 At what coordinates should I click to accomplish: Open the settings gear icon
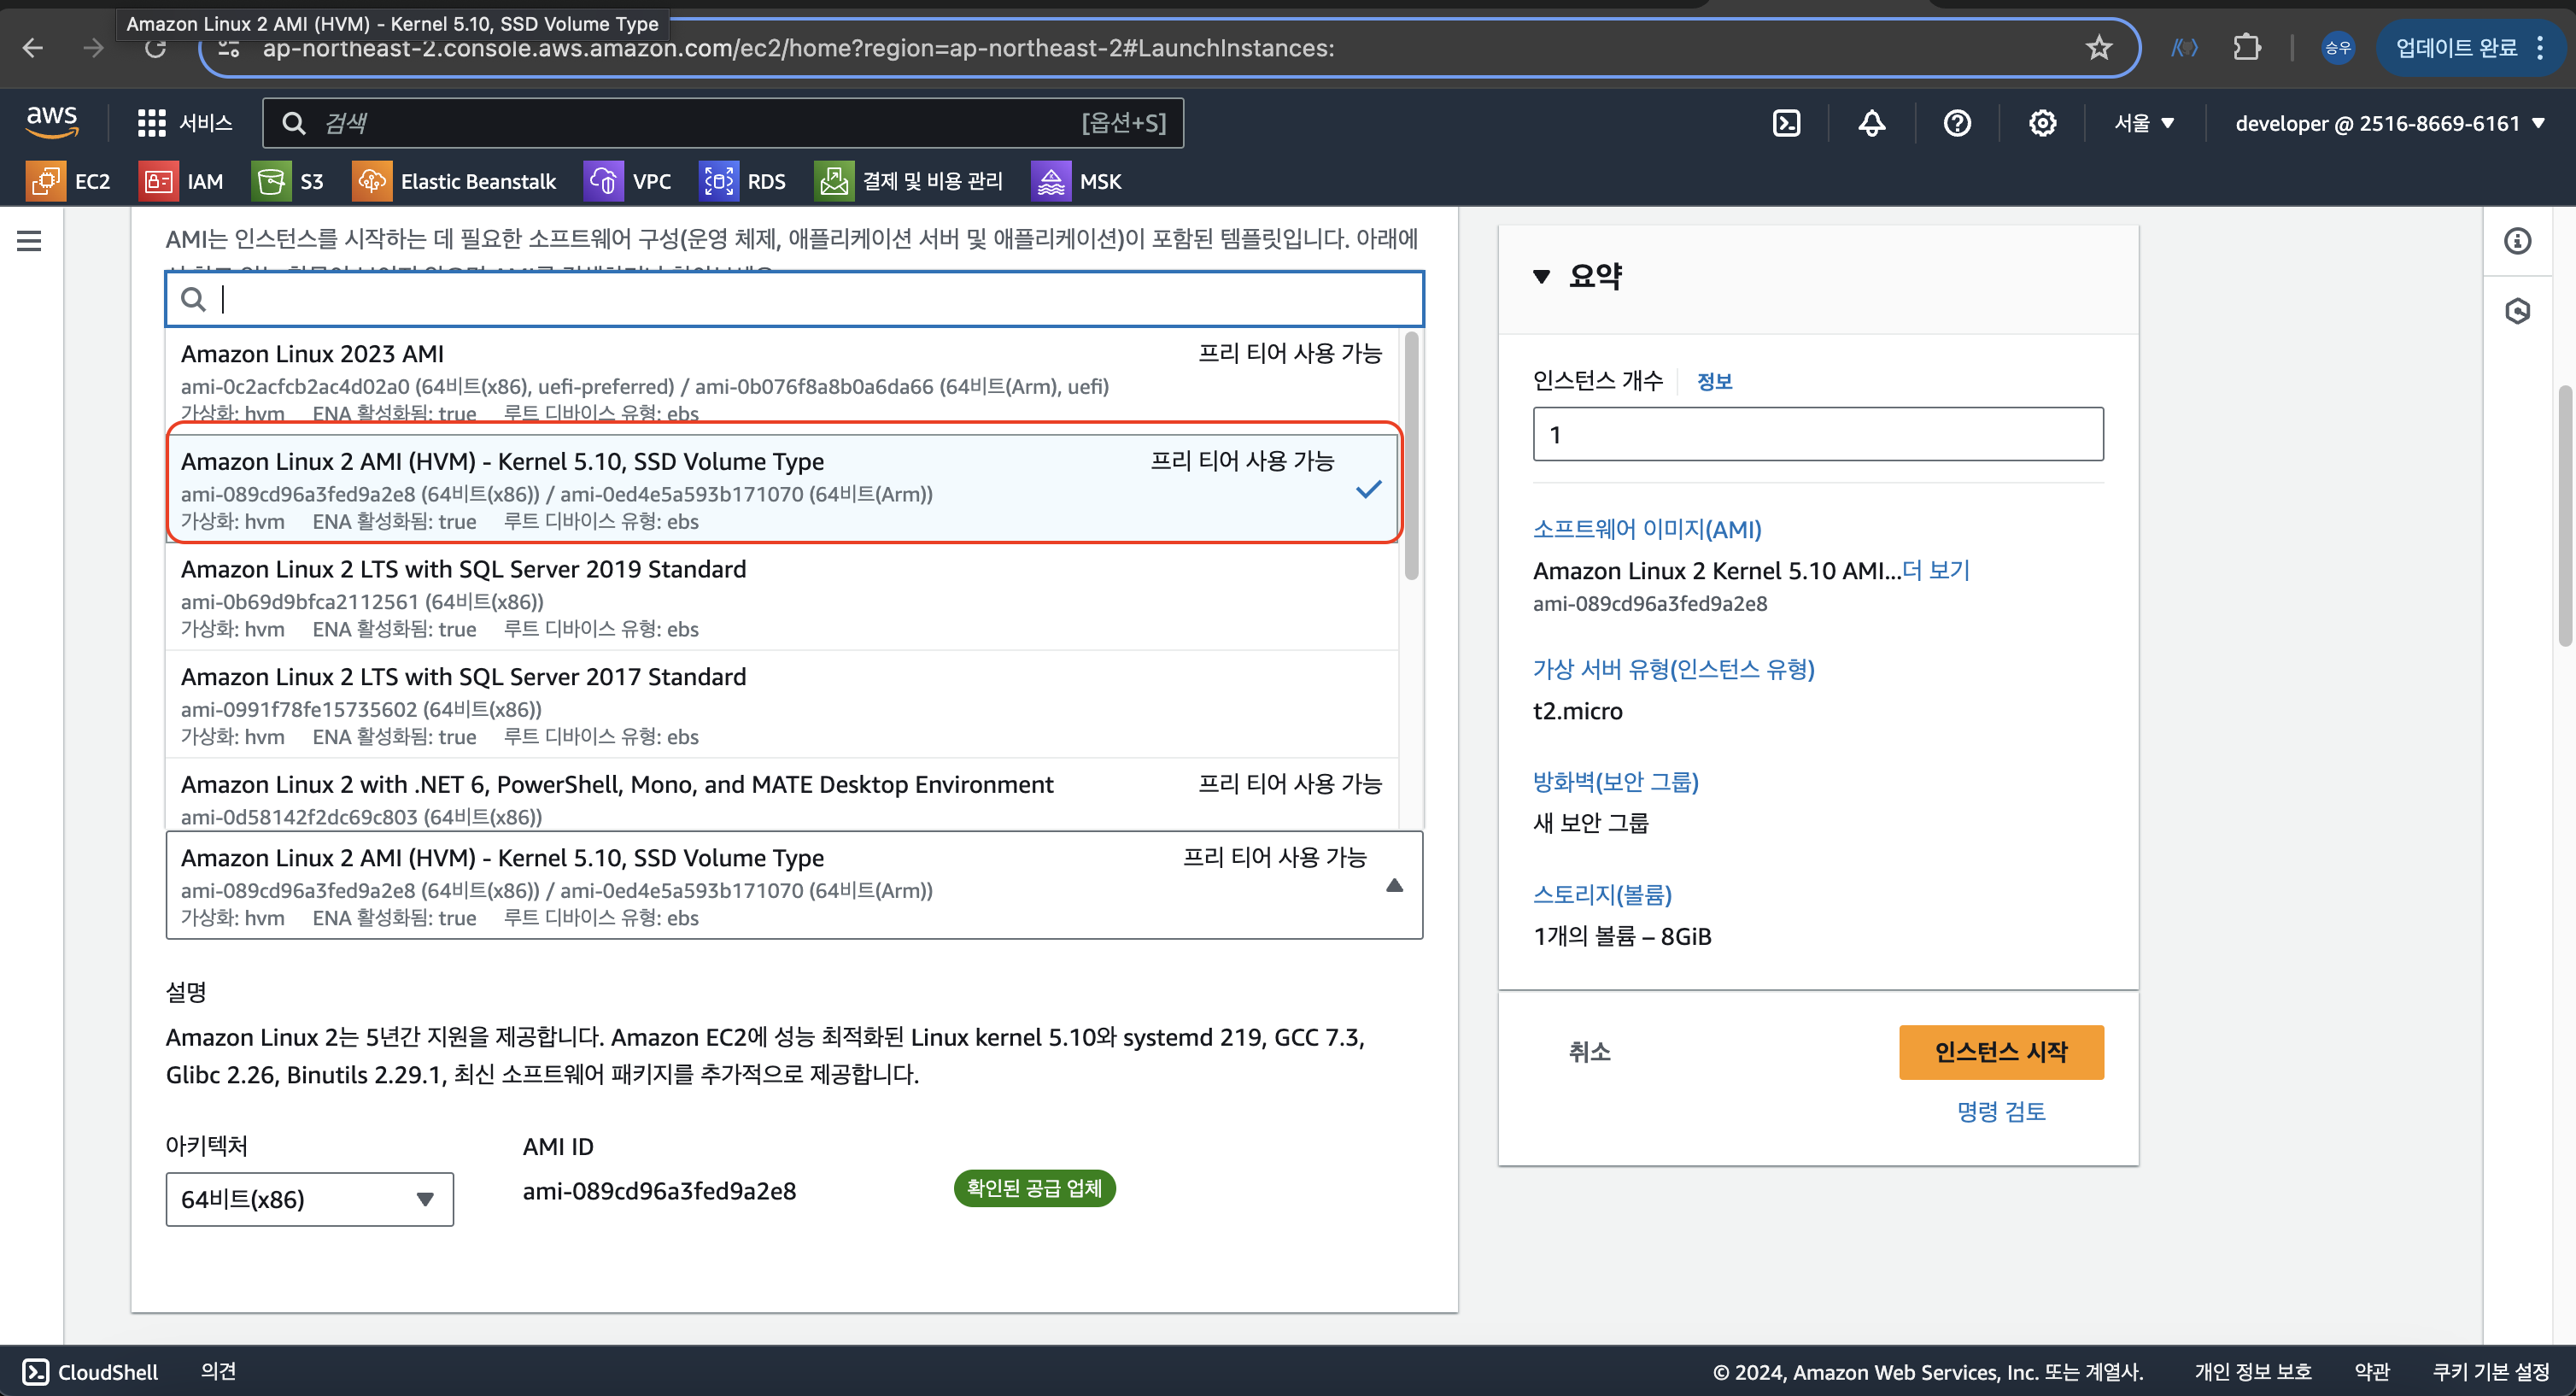coord(2041,123)
